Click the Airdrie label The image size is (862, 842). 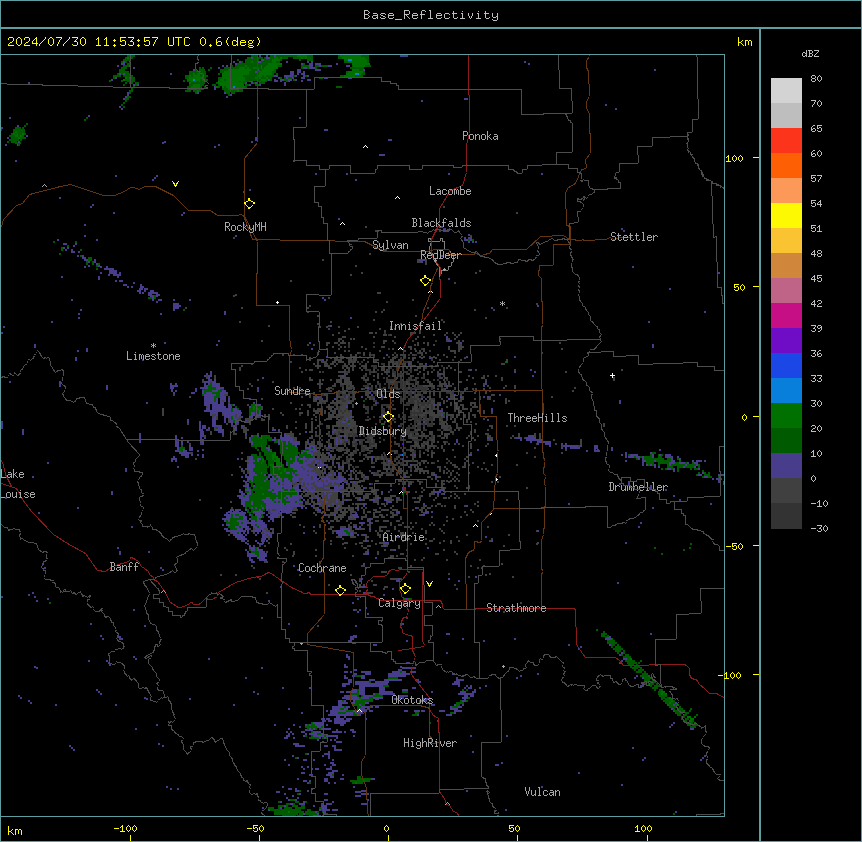(x=404, y=537)
